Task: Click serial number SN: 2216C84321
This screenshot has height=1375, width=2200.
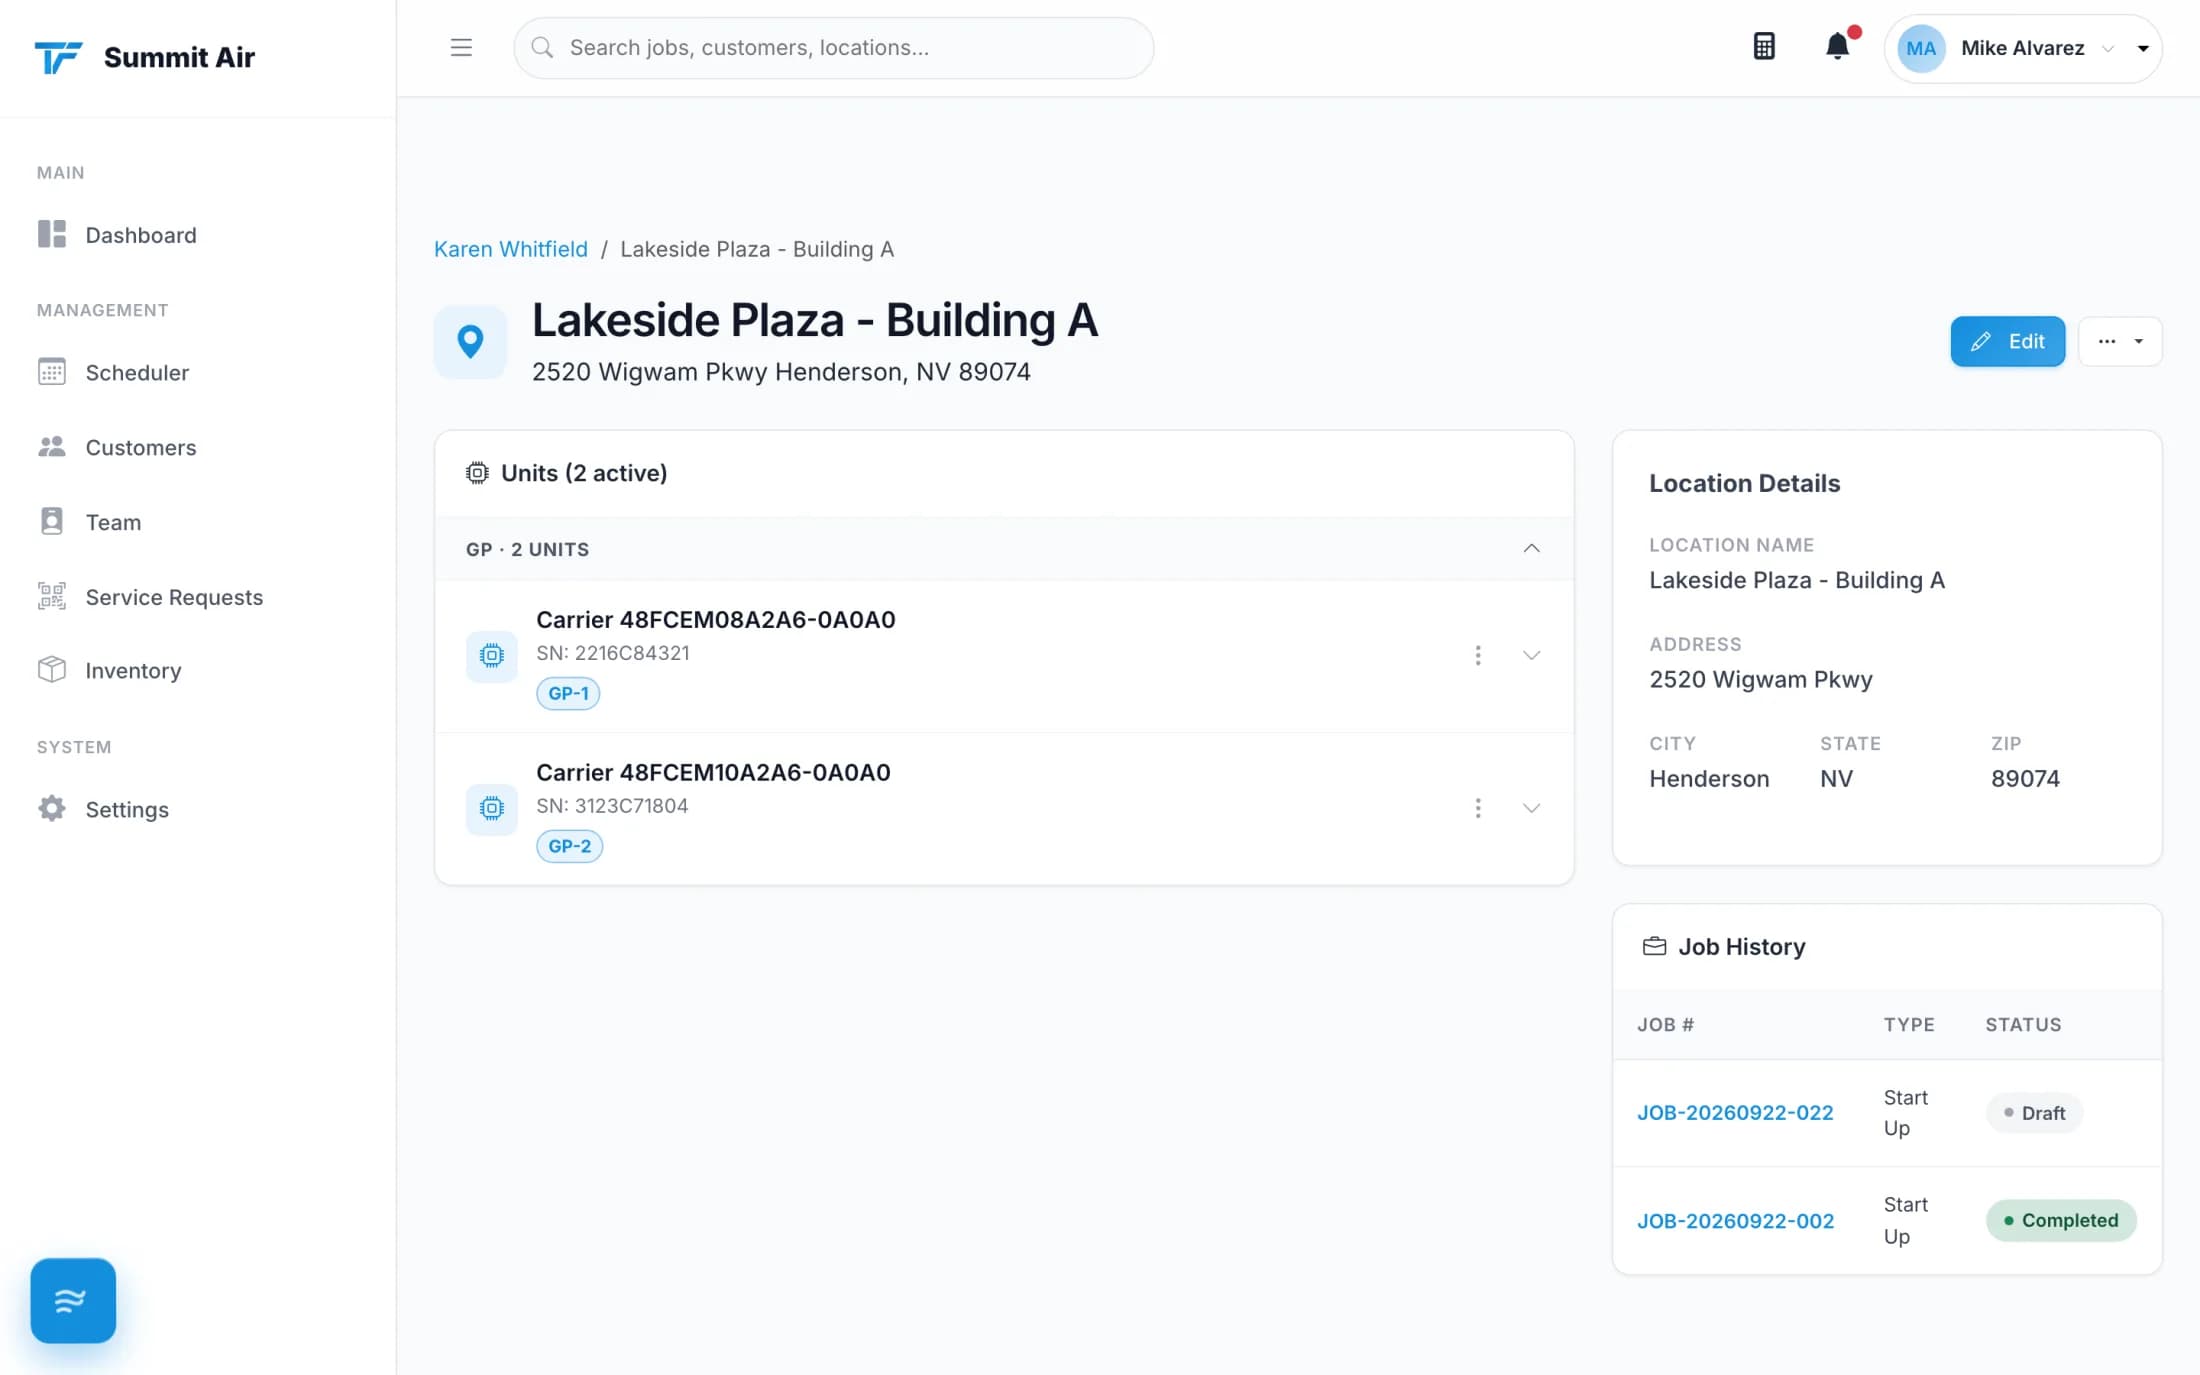Action: (x=612, y=653)
